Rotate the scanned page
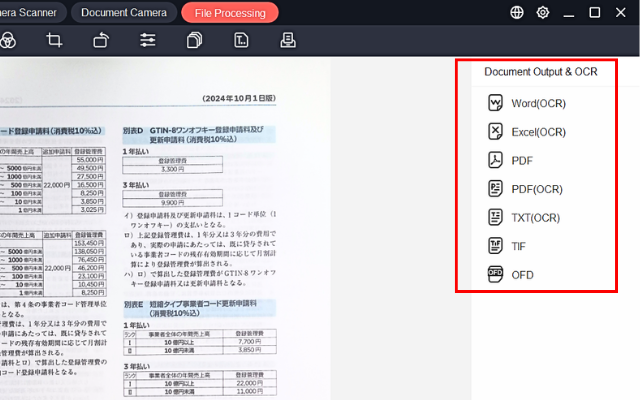Viewport: 640px width, 400px height. pyautogui.click(x=101, y=40)
